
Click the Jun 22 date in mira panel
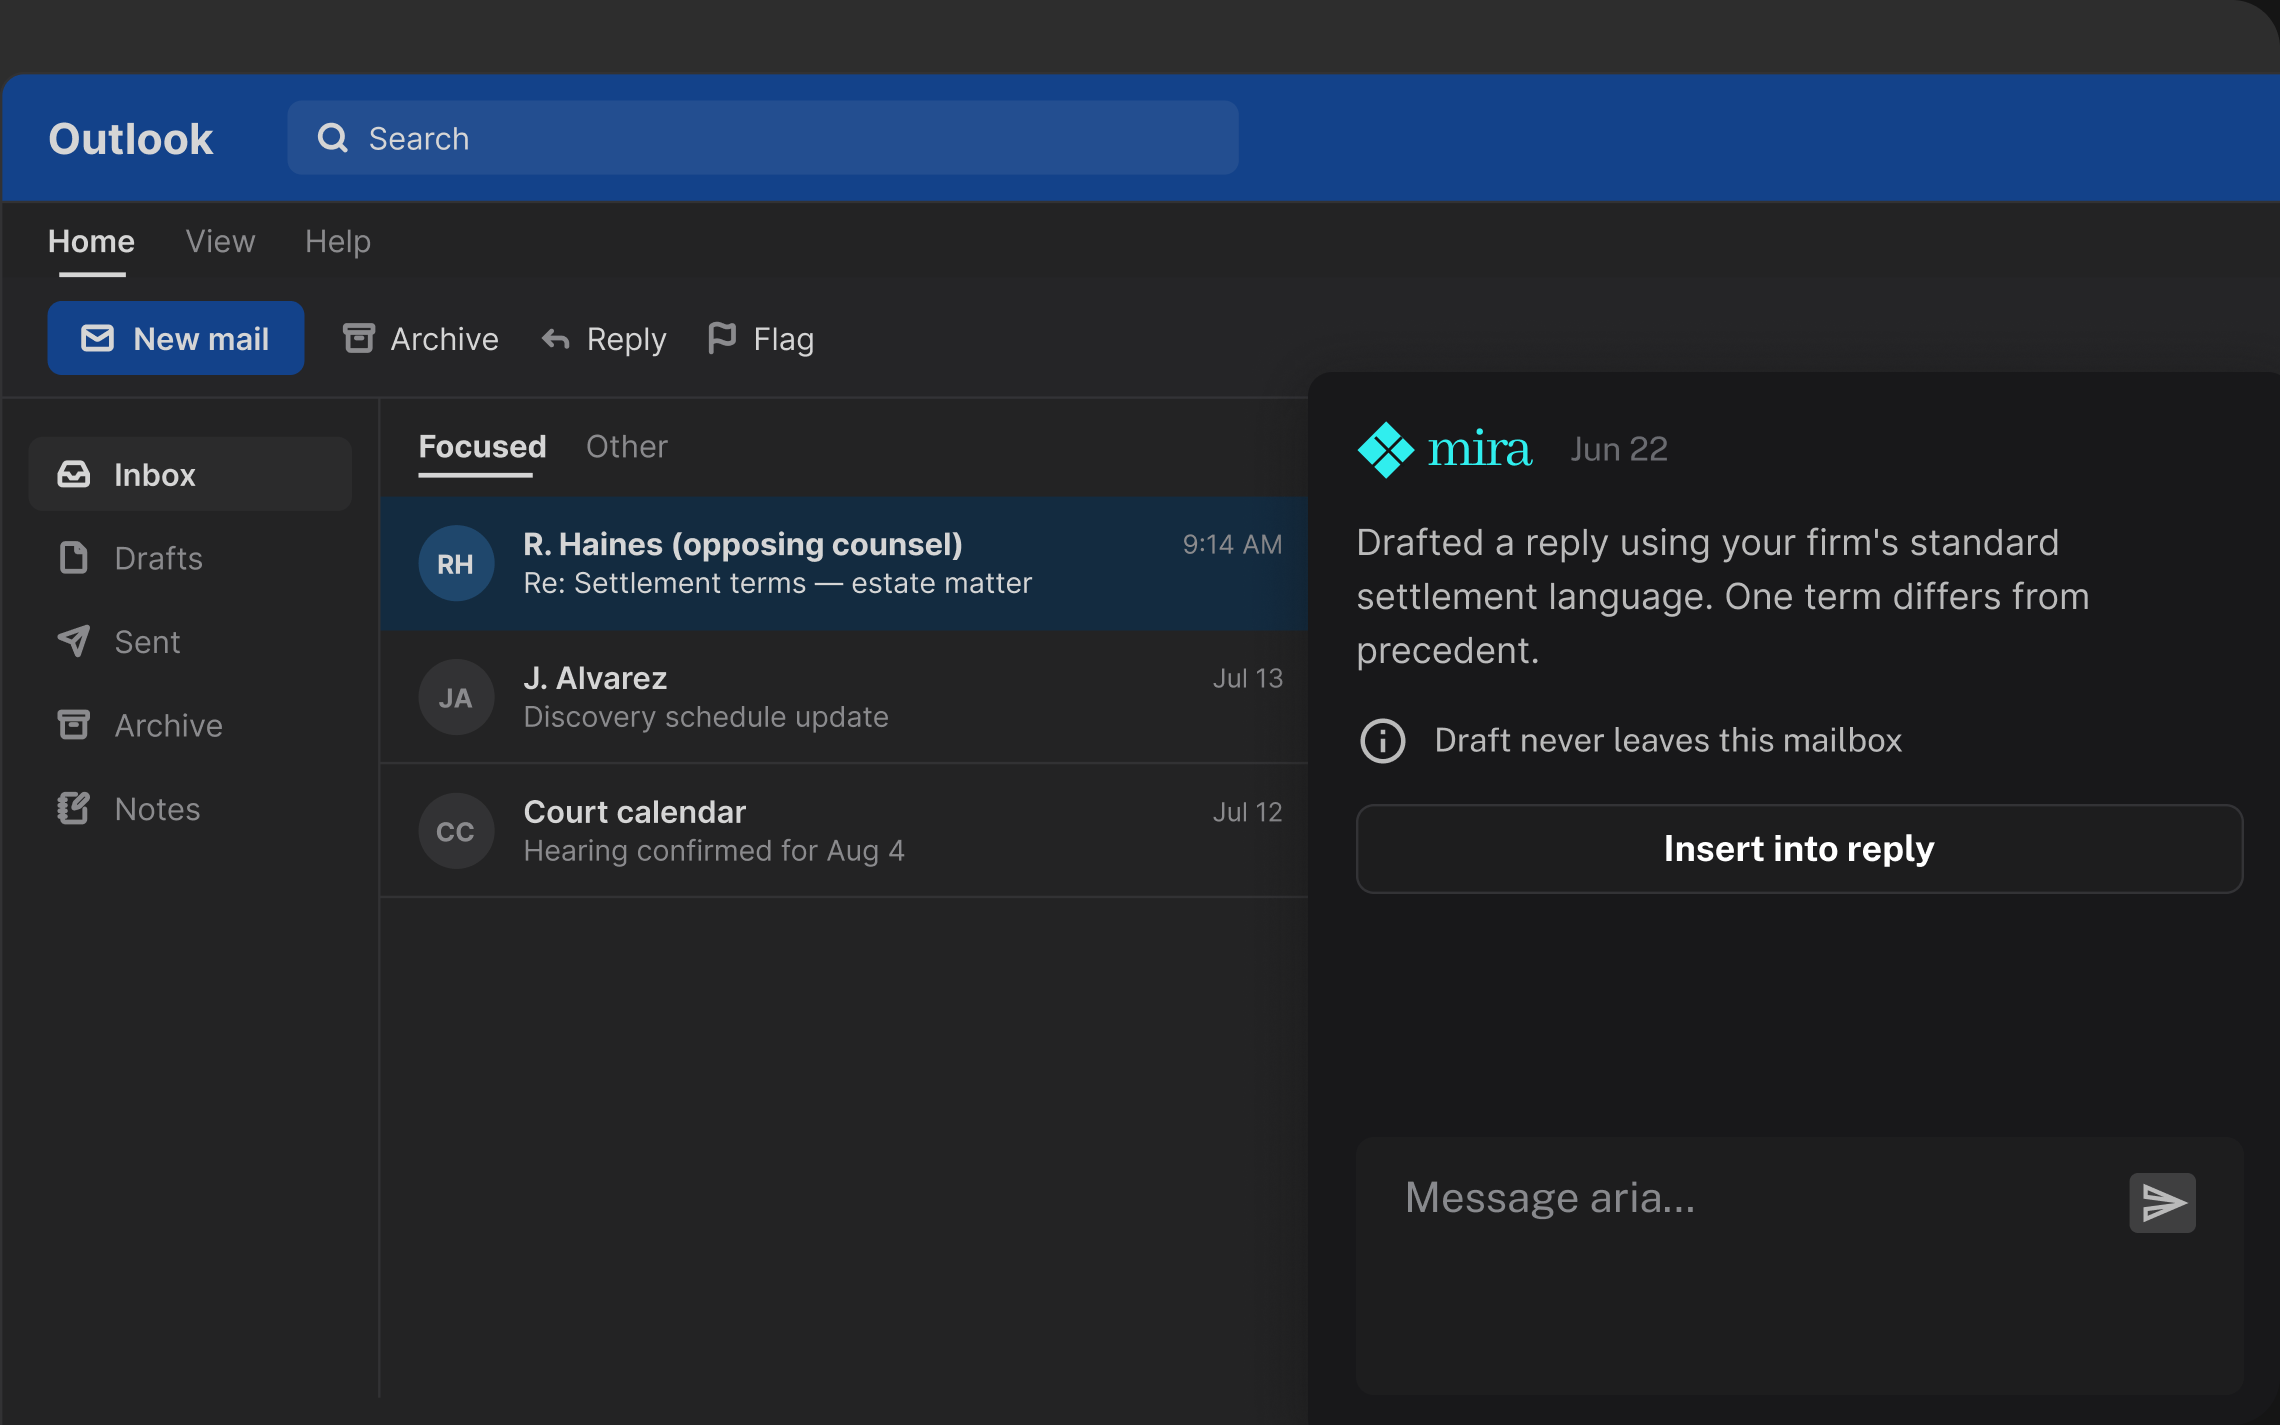tap(1619, 449)
